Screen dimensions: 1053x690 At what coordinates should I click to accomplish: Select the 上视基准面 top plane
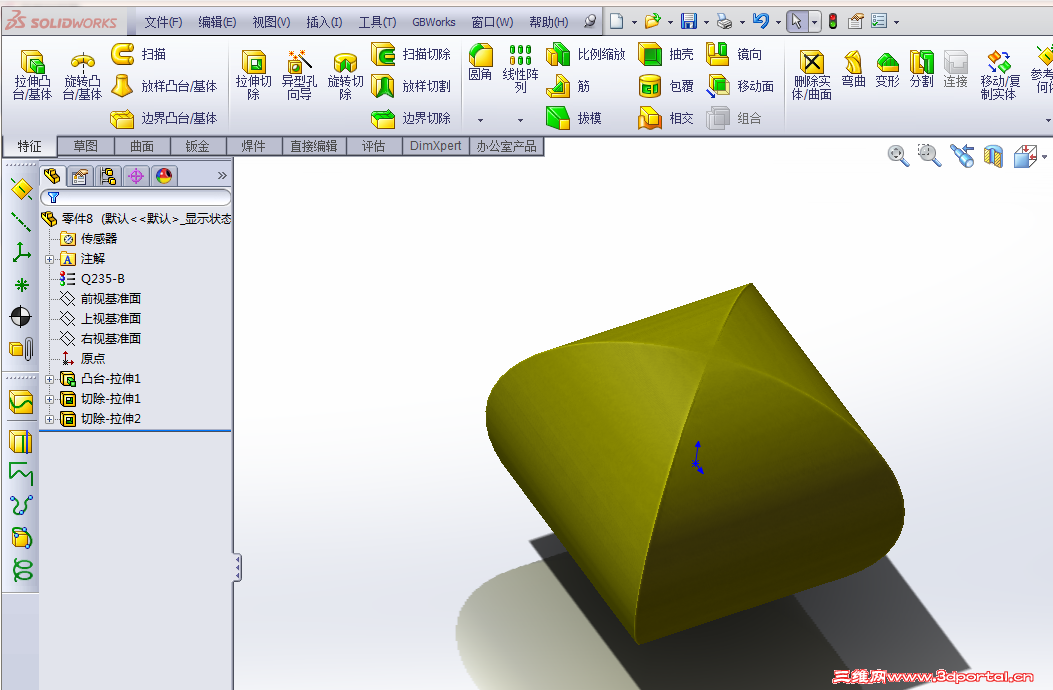[x=111, y=318]
